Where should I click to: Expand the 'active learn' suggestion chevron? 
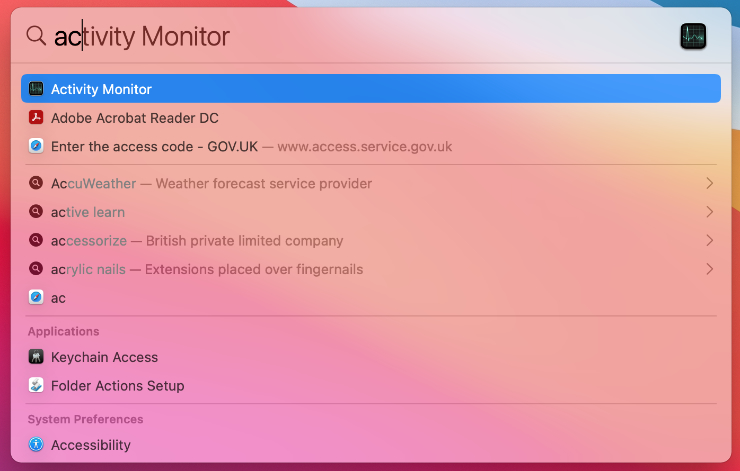tap(709, 212)
